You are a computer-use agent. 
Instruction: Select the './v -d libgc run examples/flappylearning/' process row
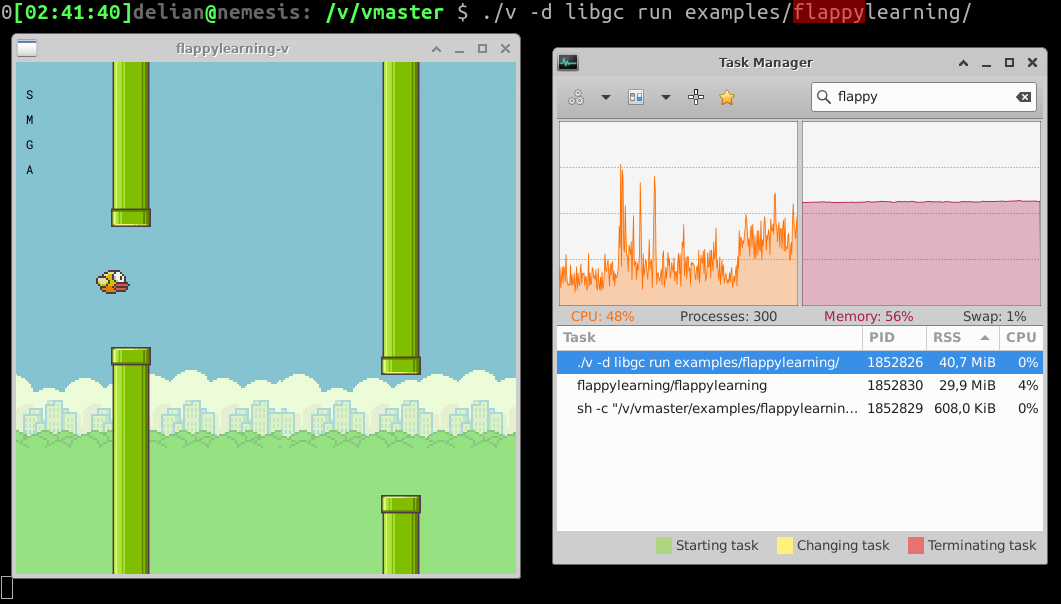tap(800, 363)
